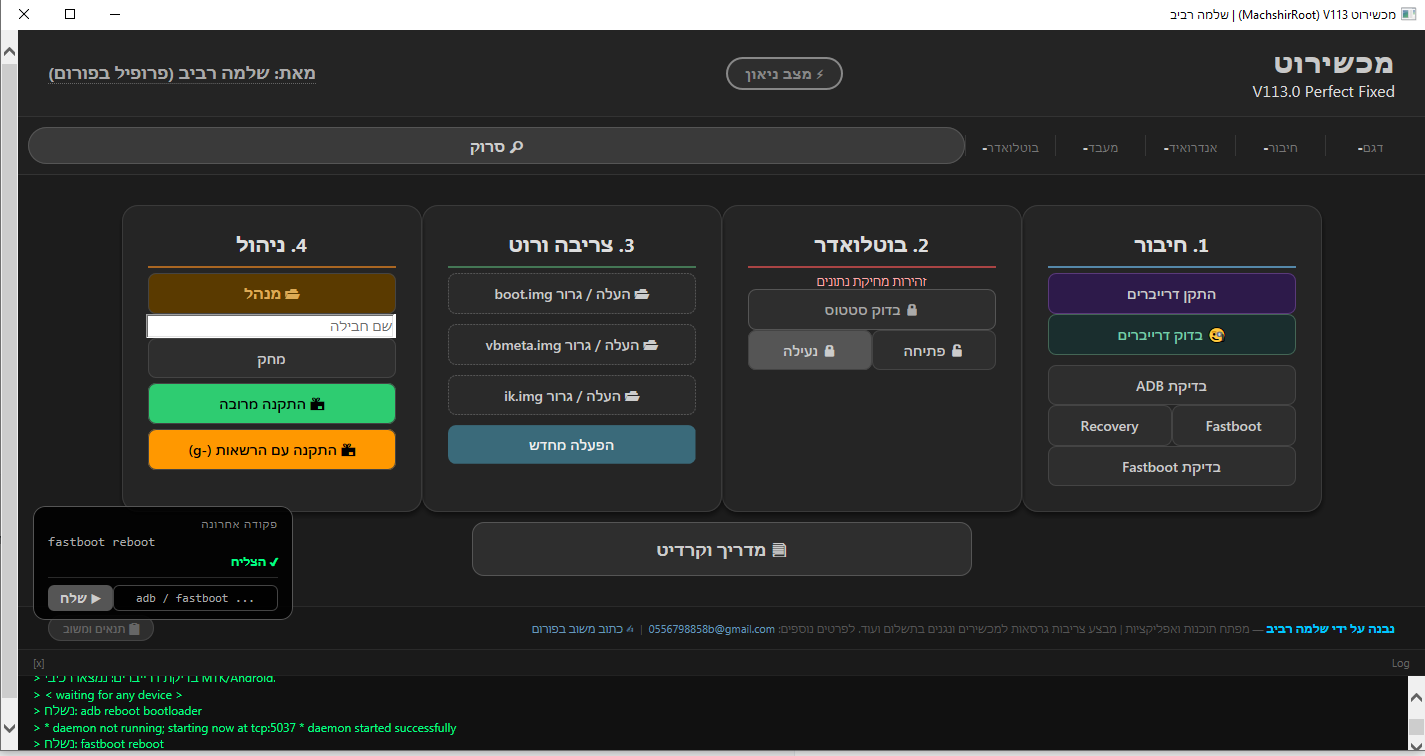Select פתיחה to unlock the bootloader
Viewport: 1425px width, 756px height.
pos(933,351)
